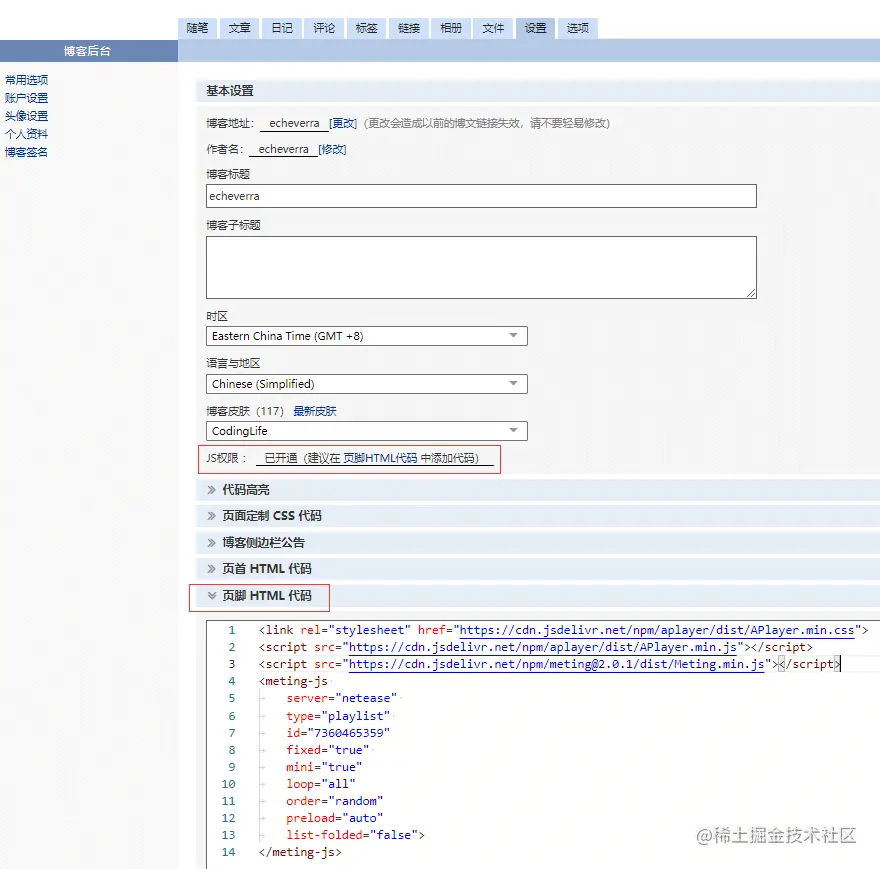This screenshot has width=880, height=869.
Task: Click the type="playlist" code line
Action: pos(338,716)
